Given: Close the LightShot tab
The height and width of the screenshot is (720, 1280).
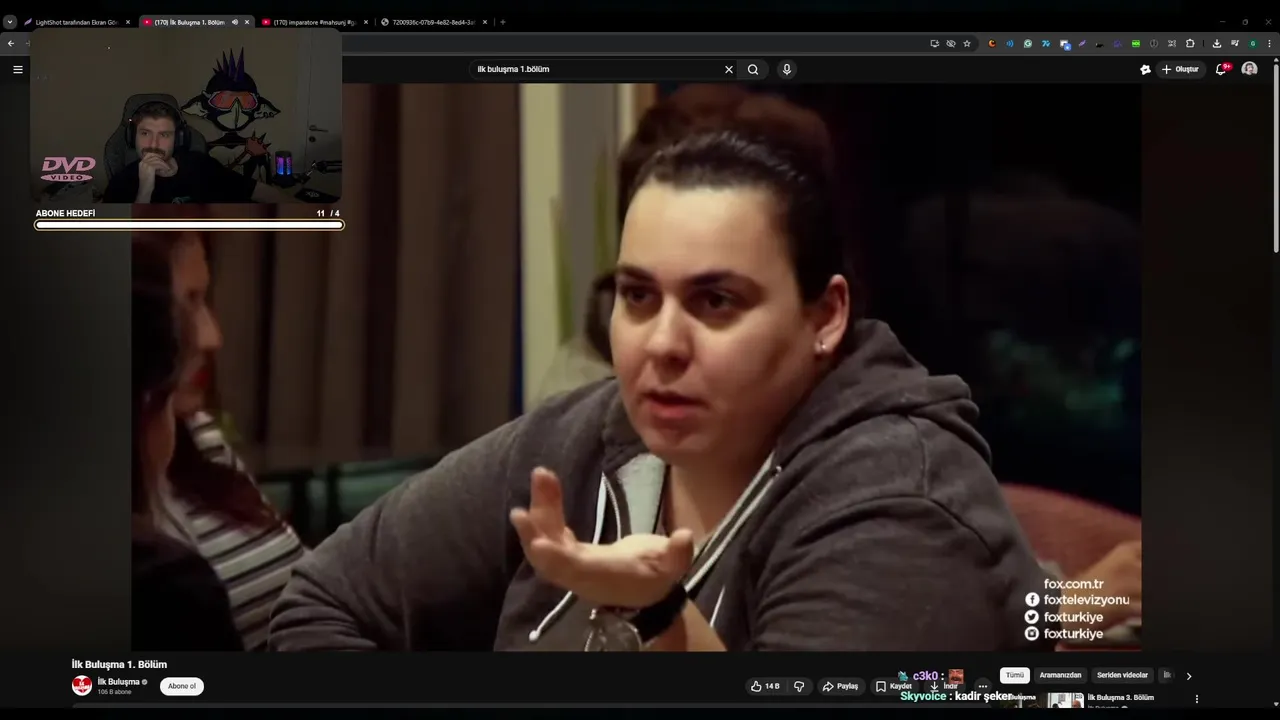Looking at the screenshot, I should 128,22.
